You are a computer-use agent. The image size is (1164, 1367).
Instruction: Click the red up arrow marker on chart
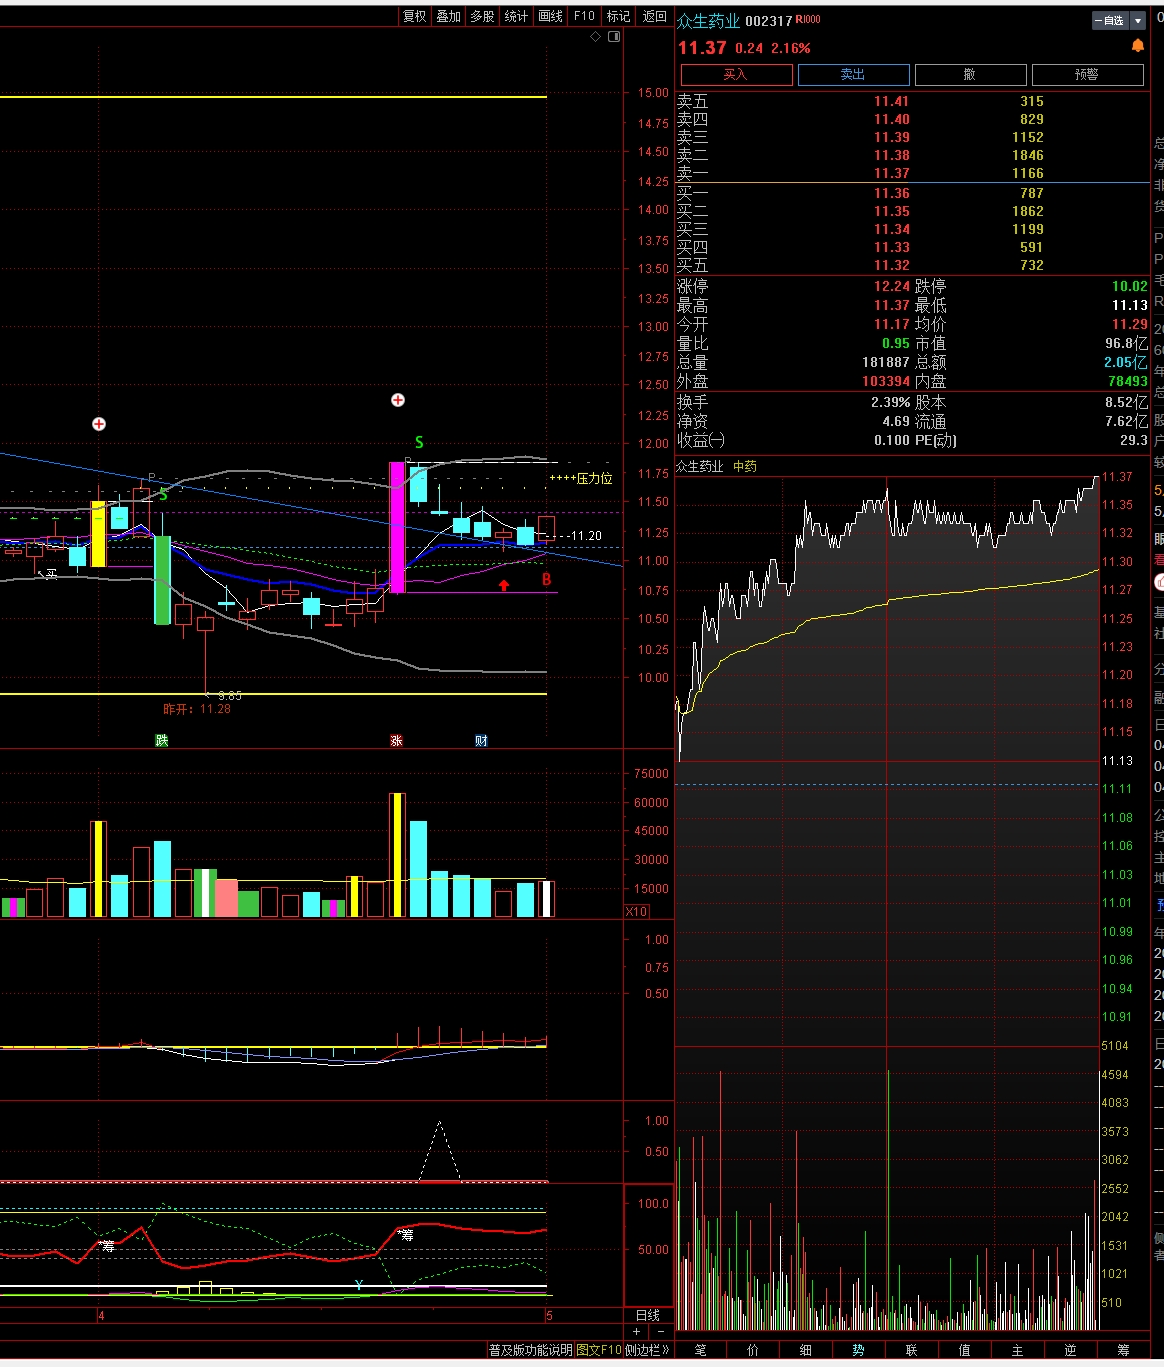[x=504, y=585]
